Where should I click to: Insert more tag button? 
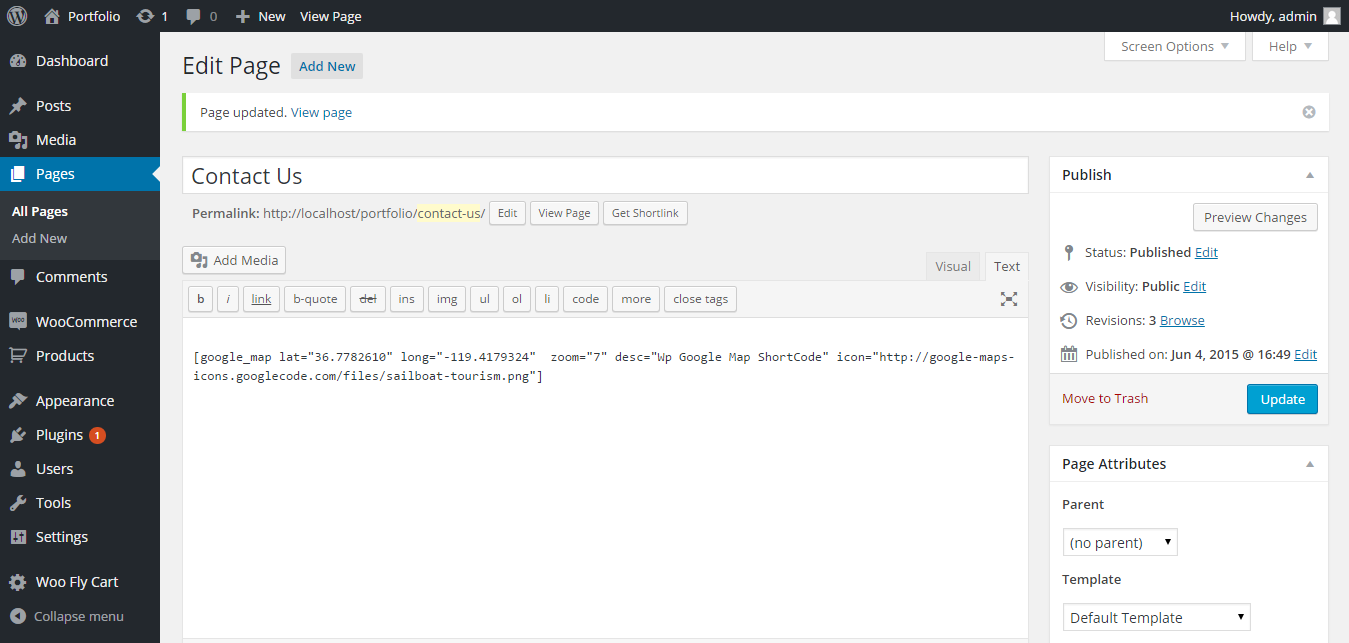coord(636,299)
